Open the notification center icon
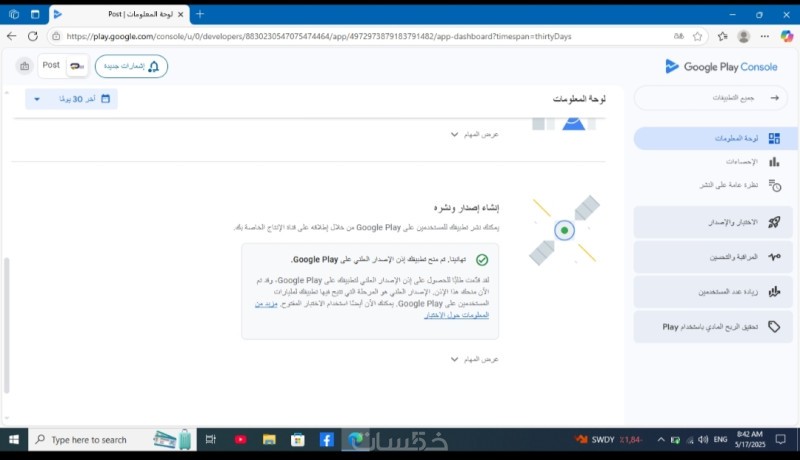800x460 pixels. click(x=780, y=440)
